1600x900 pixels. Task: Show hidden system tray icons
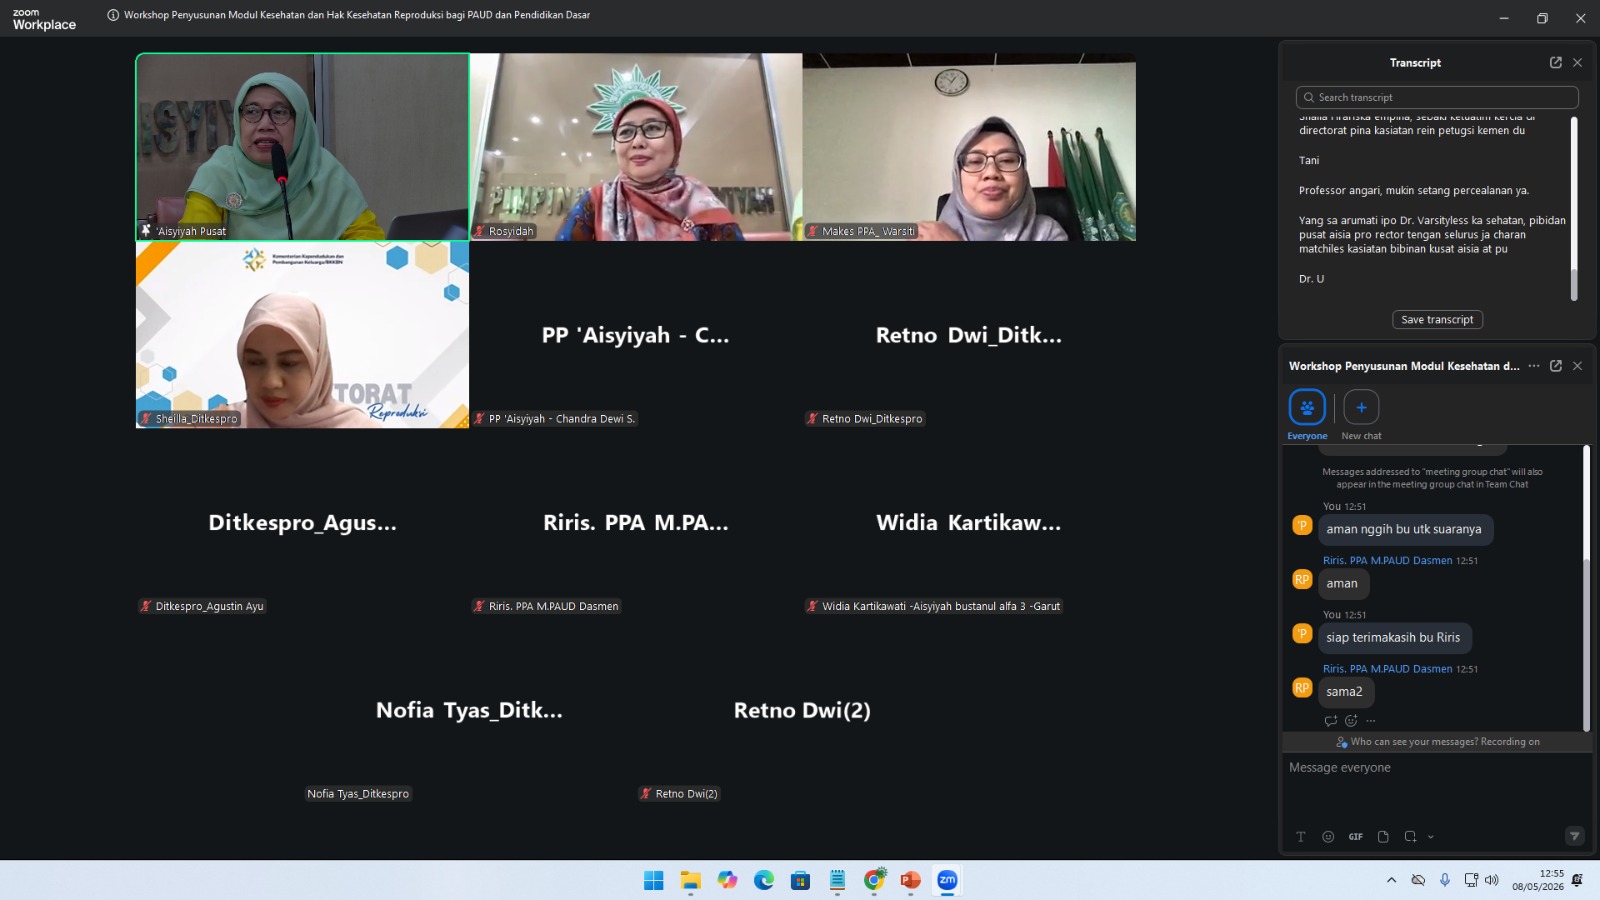(1391, 880)
